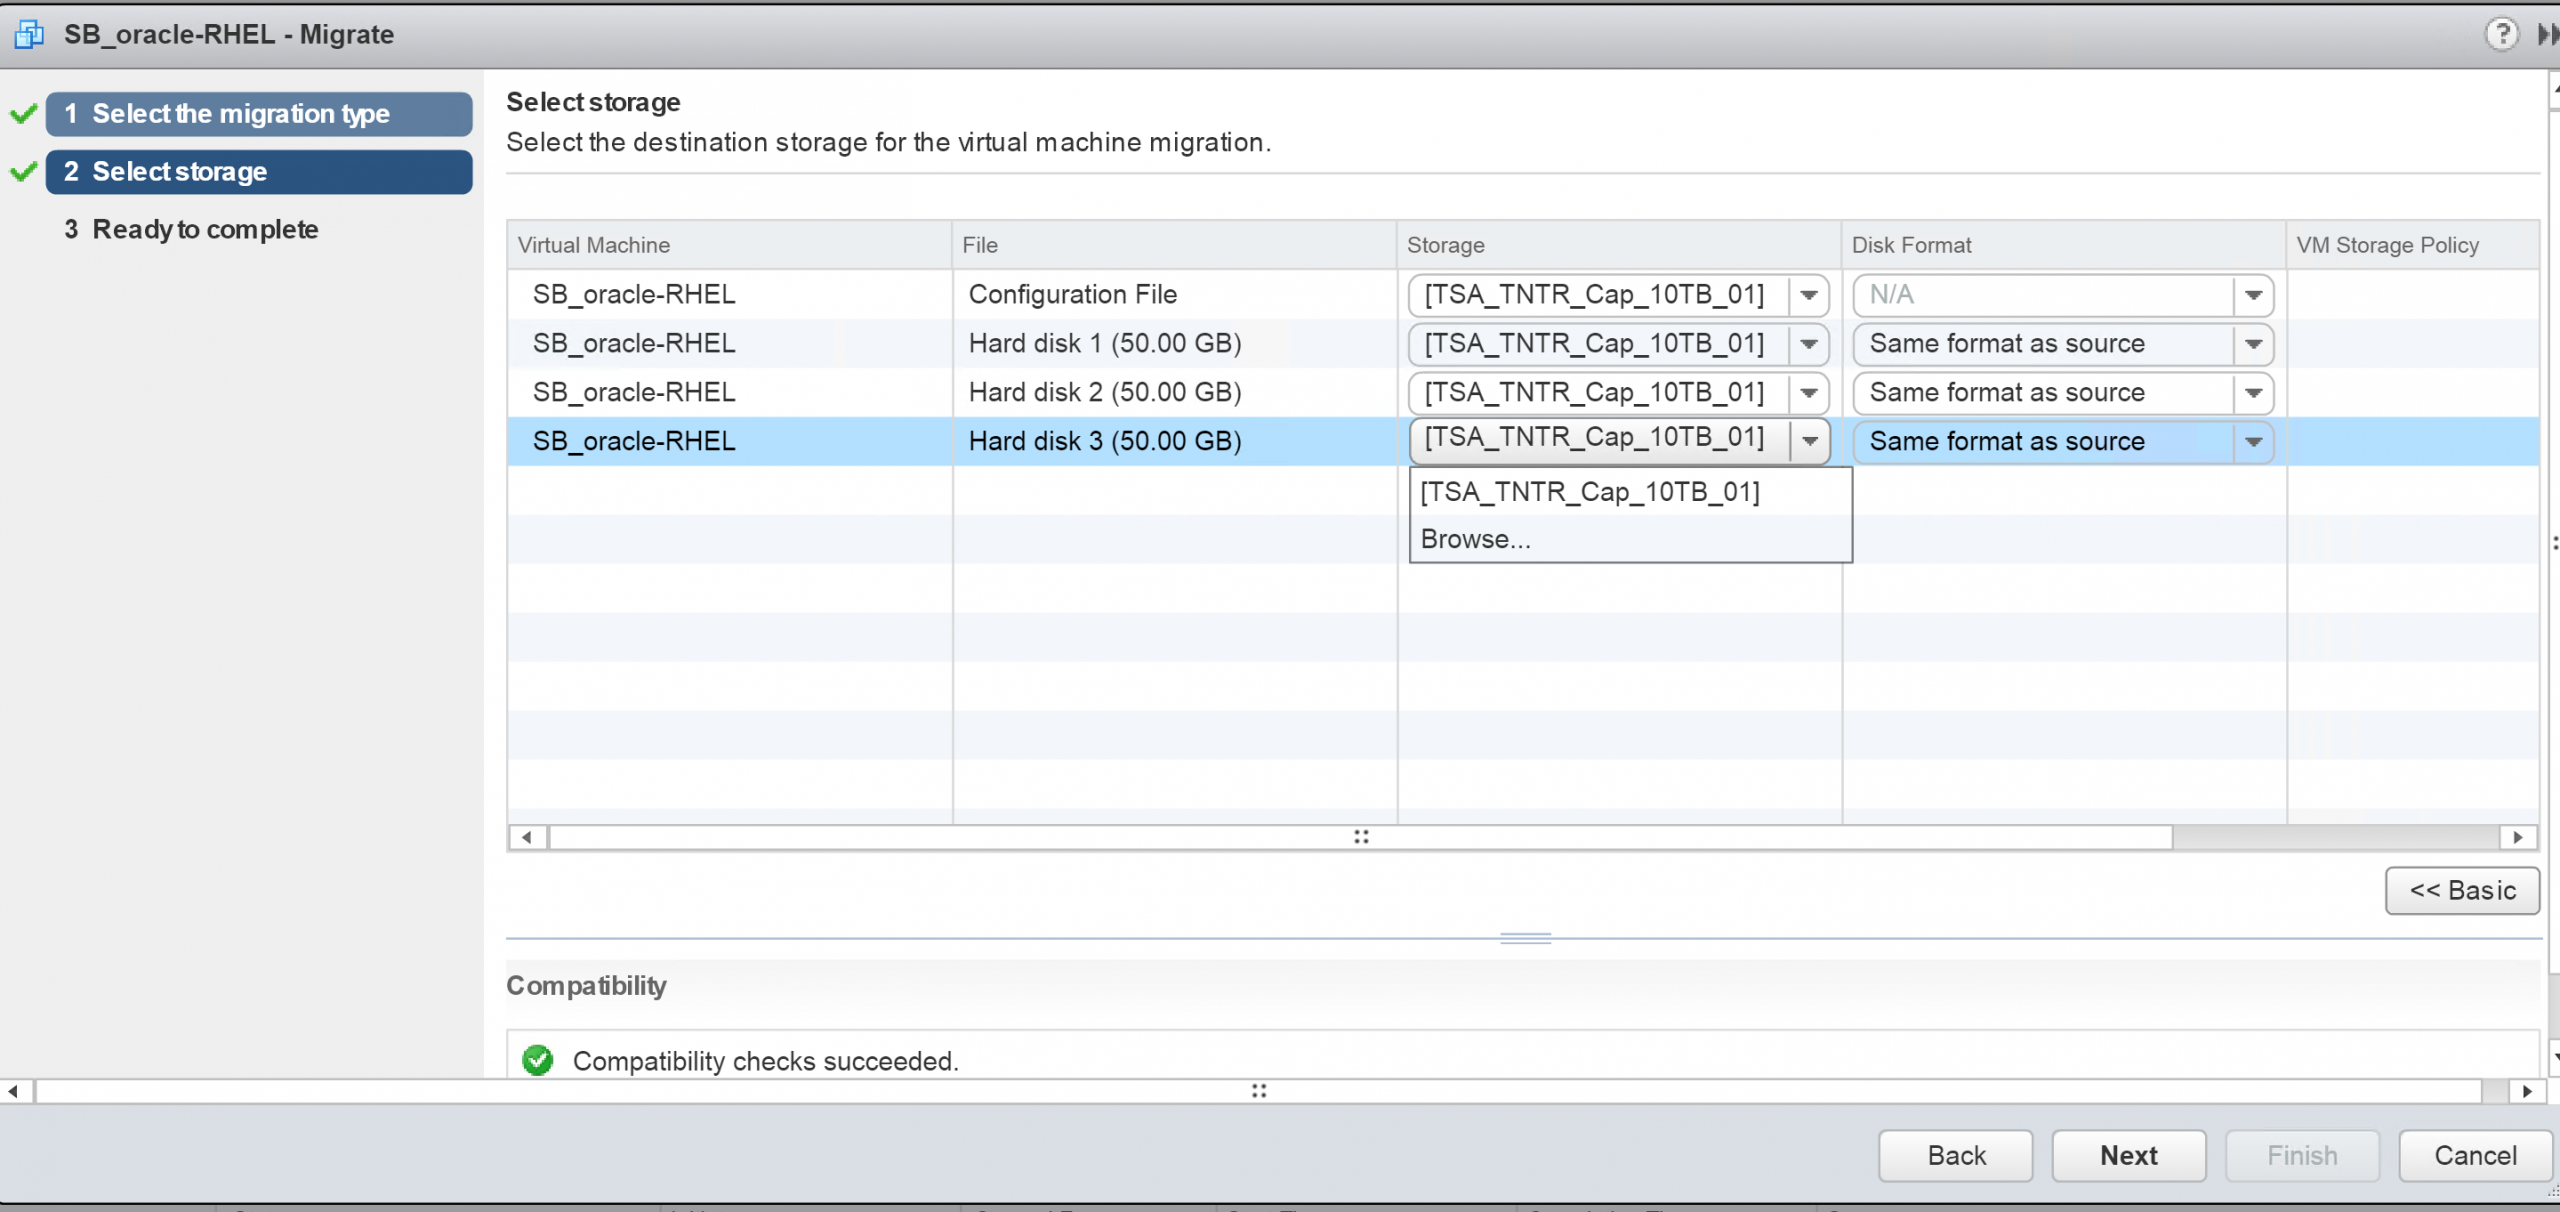
Task: Open Hard disk 1 storage dropdown
Action: [x=1808, y=344]
